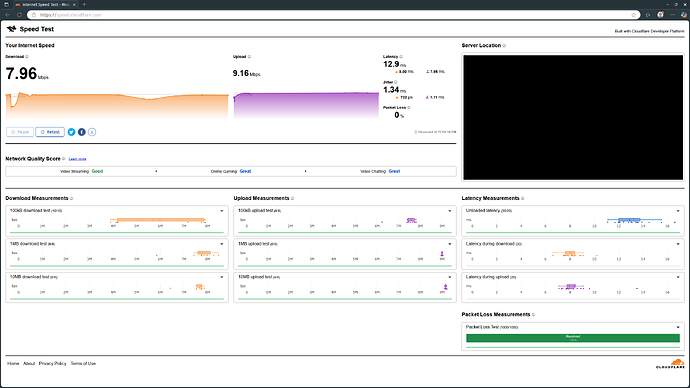Click the info icon beside Download label
The height and width of the screenshot is (388, 690).
pyautogui.click(x=27, y=57)
